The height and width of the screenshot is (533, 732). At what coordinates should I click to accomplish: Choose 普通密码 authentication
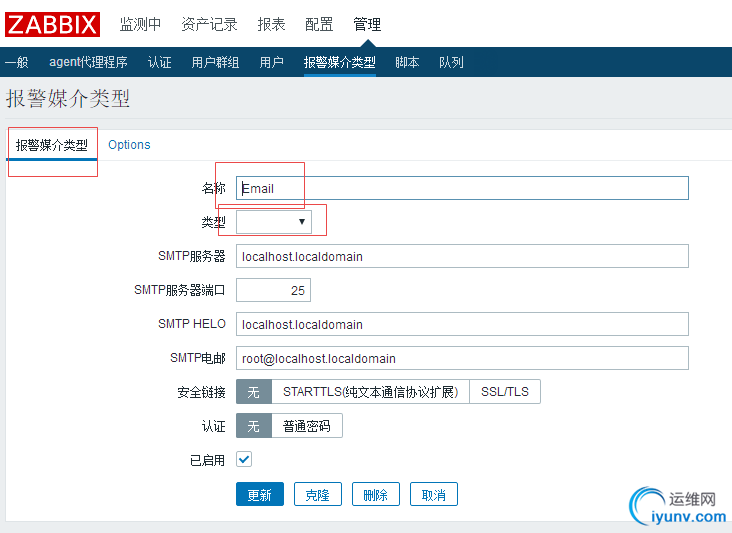tap(307, 426)
